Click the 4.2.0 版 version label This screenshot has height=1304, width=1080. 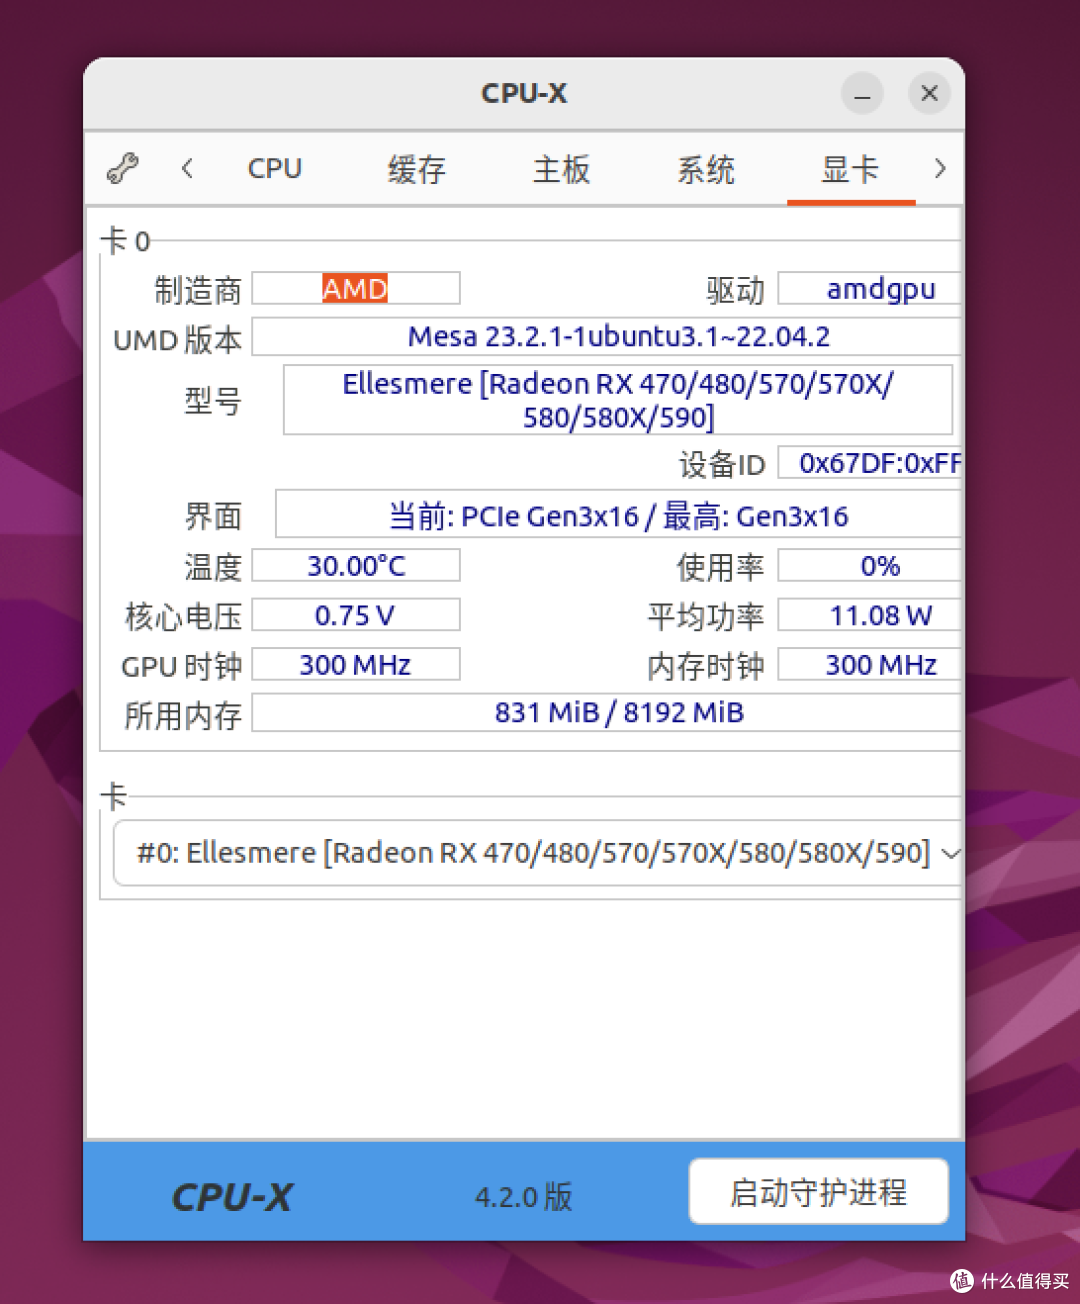pos(524,1196)
